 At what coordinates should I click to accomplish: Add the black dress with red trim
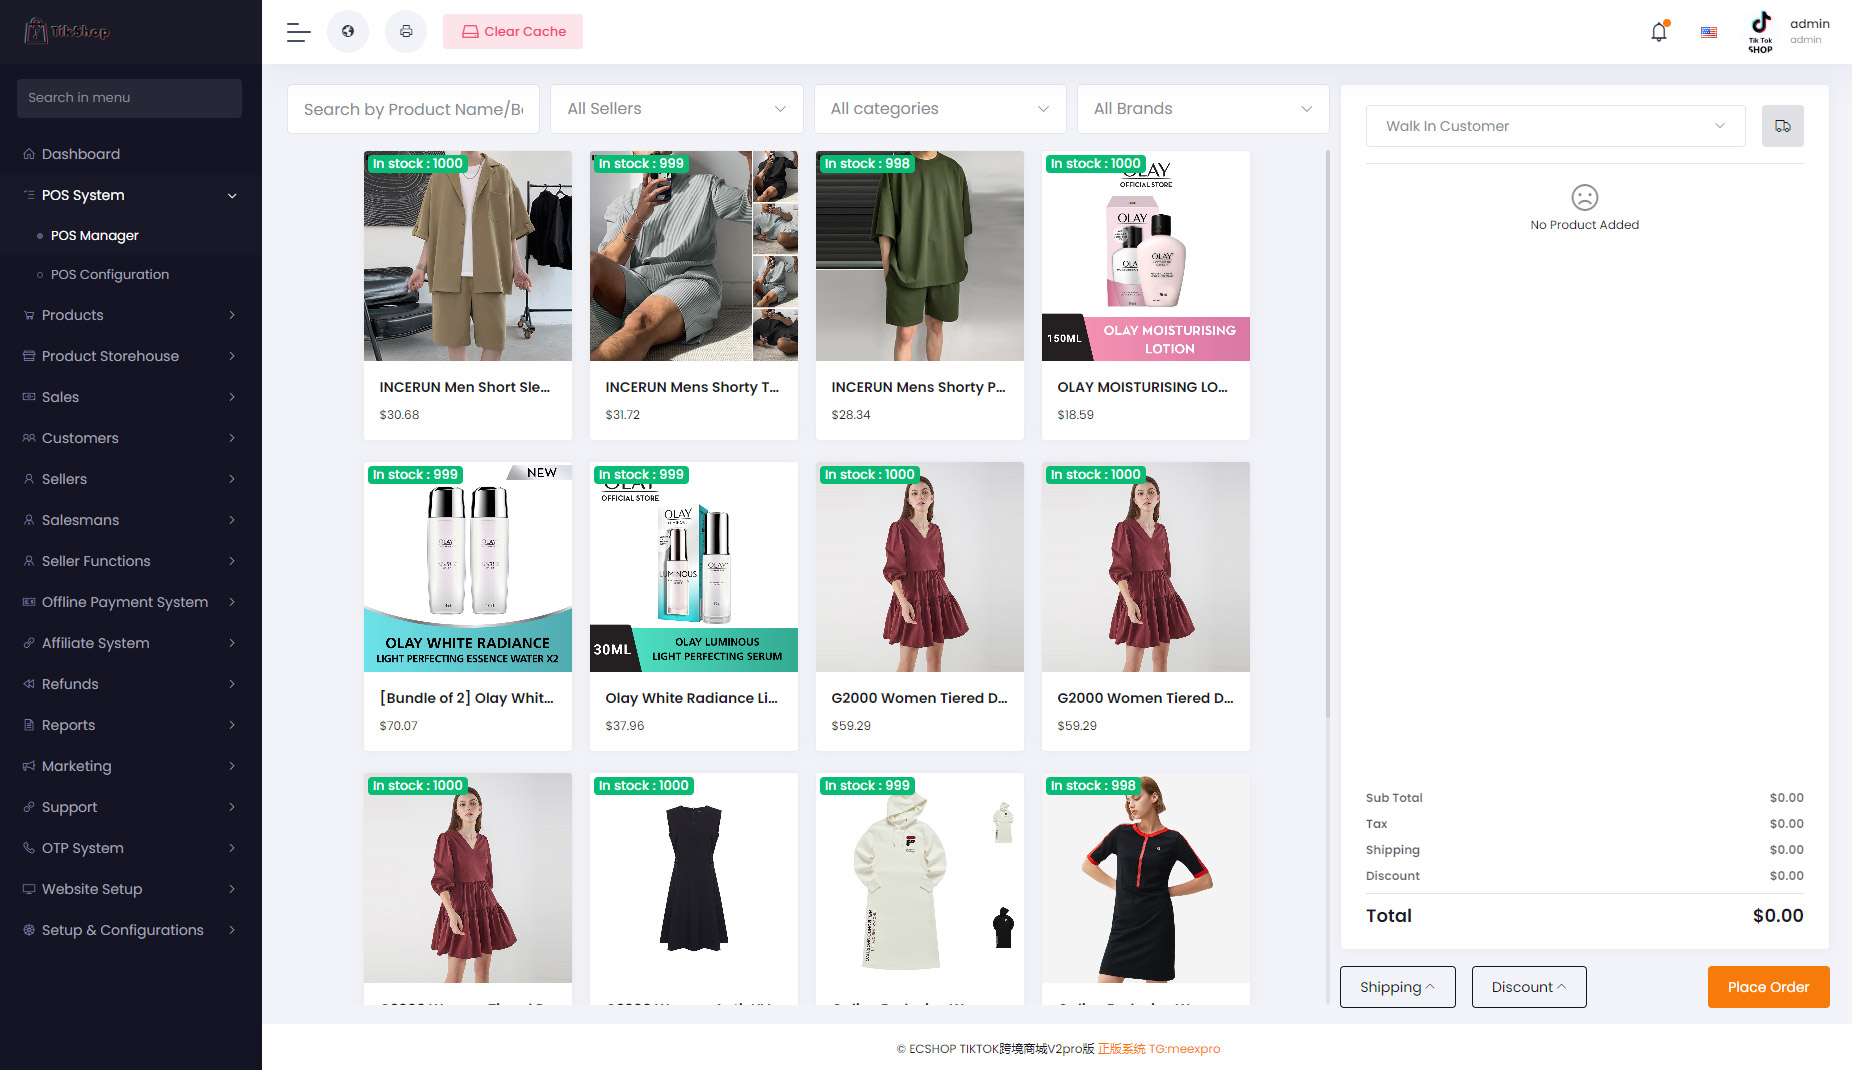pyautogui.click(x=1146, y=888)
